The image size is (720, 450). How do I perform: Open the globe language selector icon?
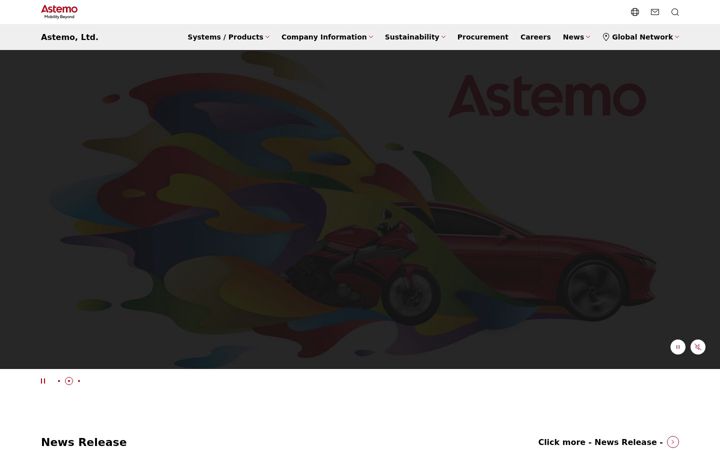tap(635, 12)
